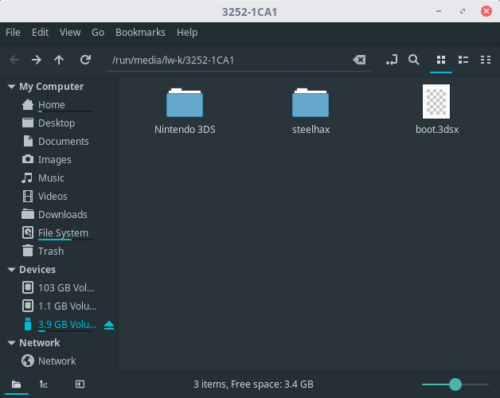Select the boot.3dsx file
This screenshot has width=500, height=398.
437,109
